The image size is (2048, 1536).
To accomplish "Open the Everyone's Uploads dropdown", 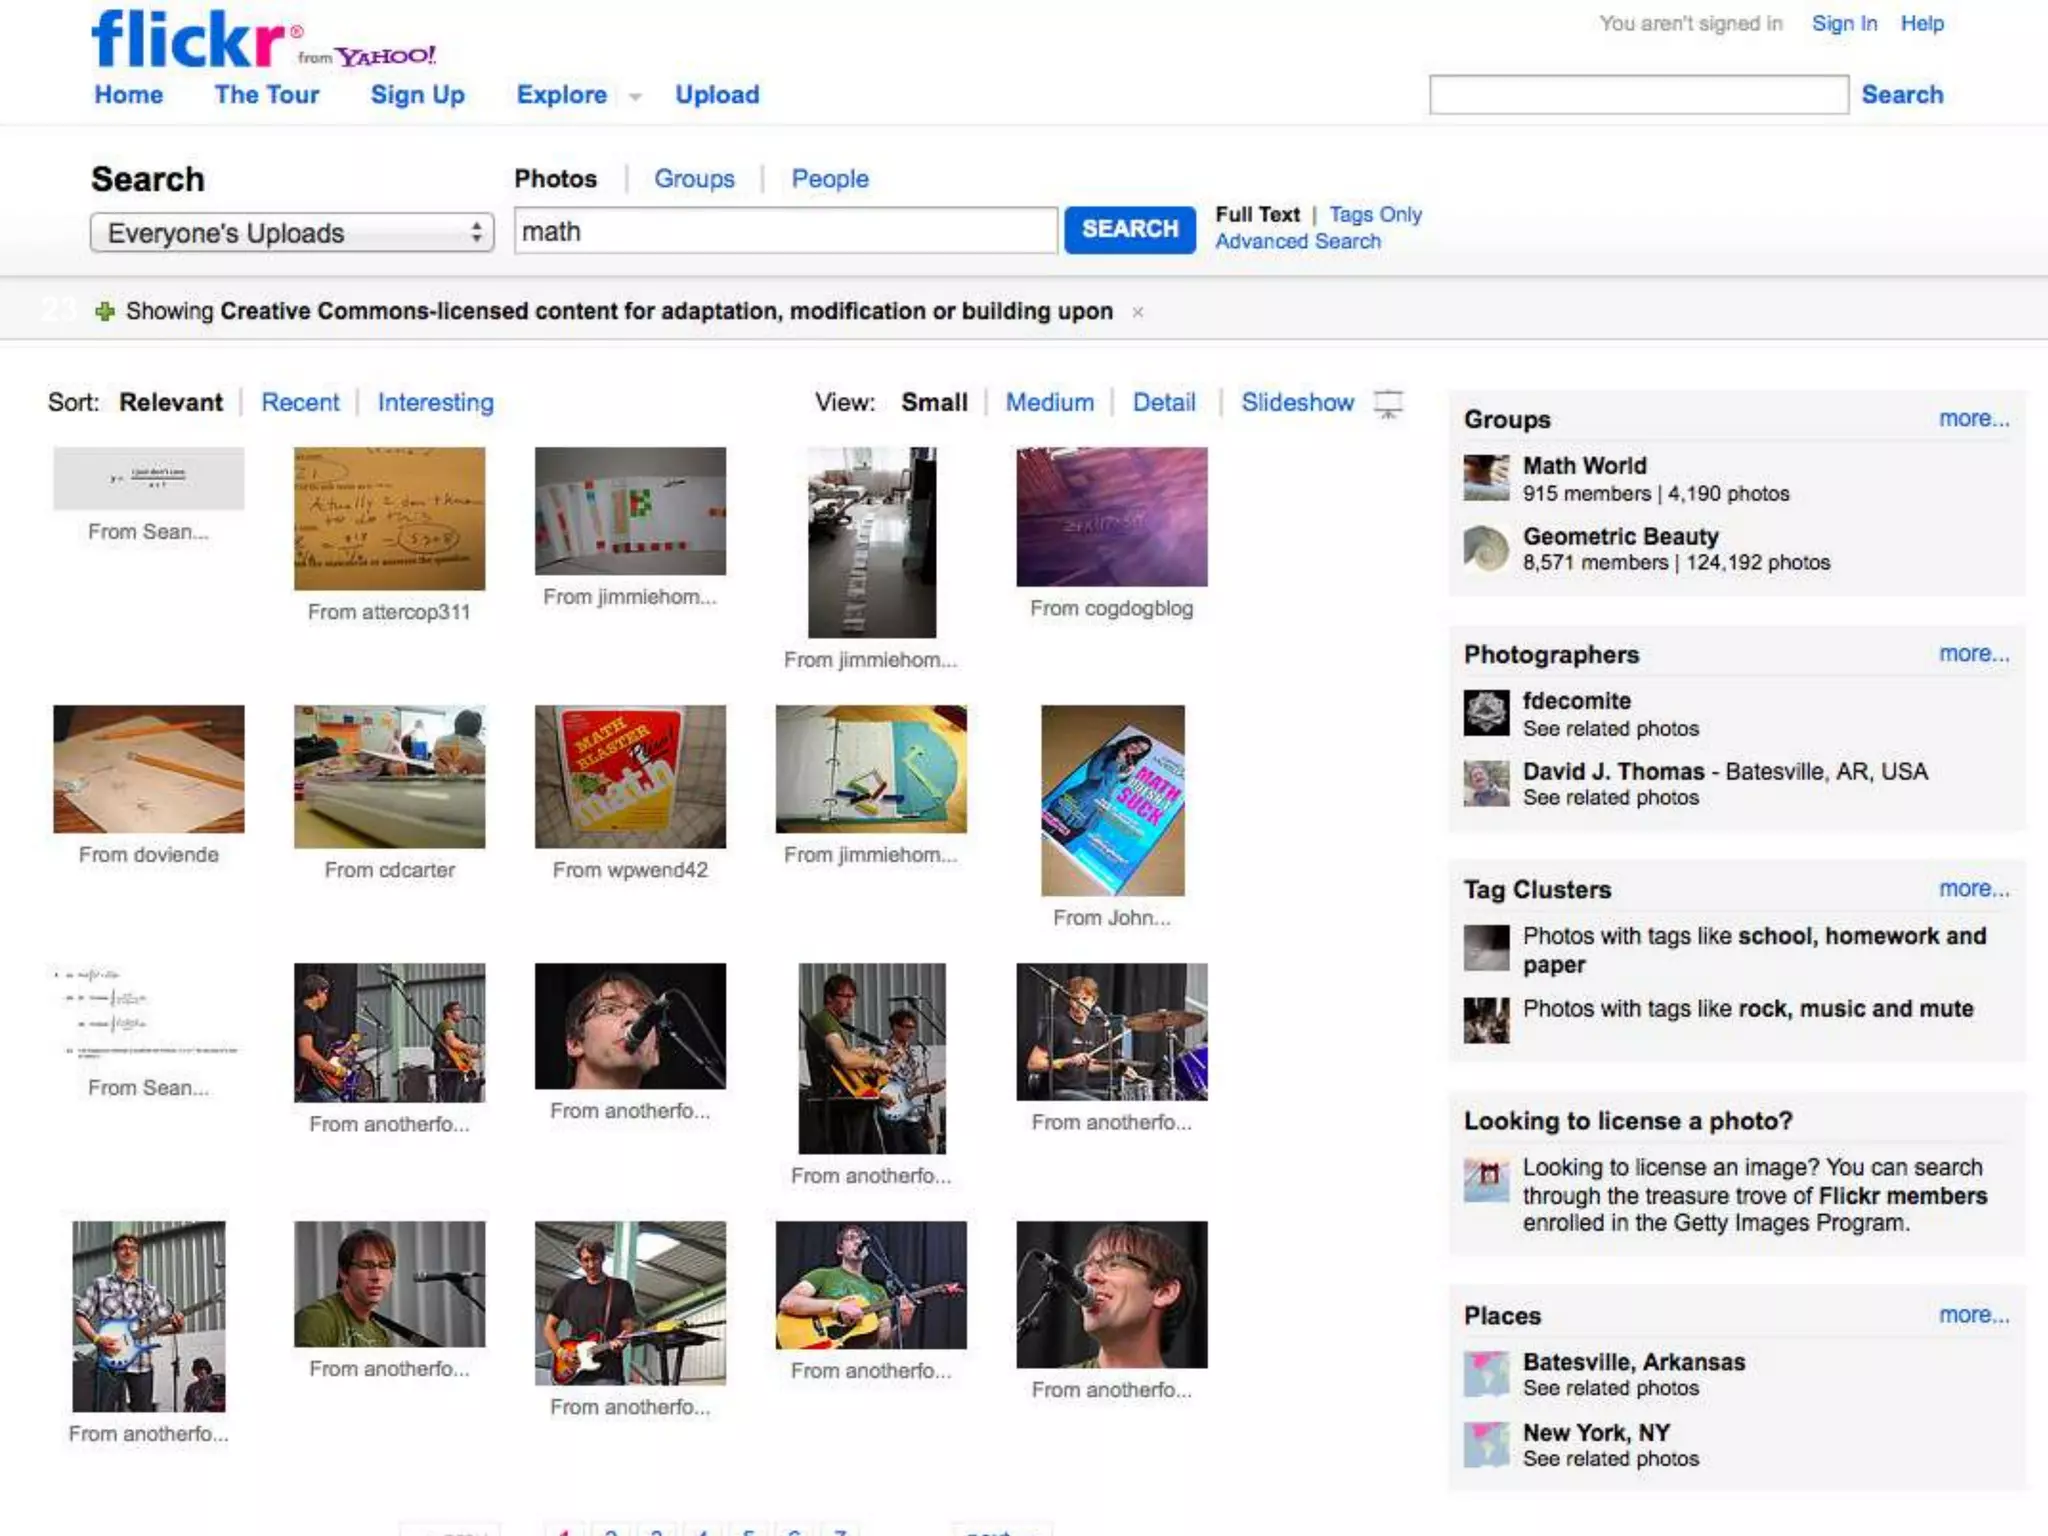I will (292, 233).
